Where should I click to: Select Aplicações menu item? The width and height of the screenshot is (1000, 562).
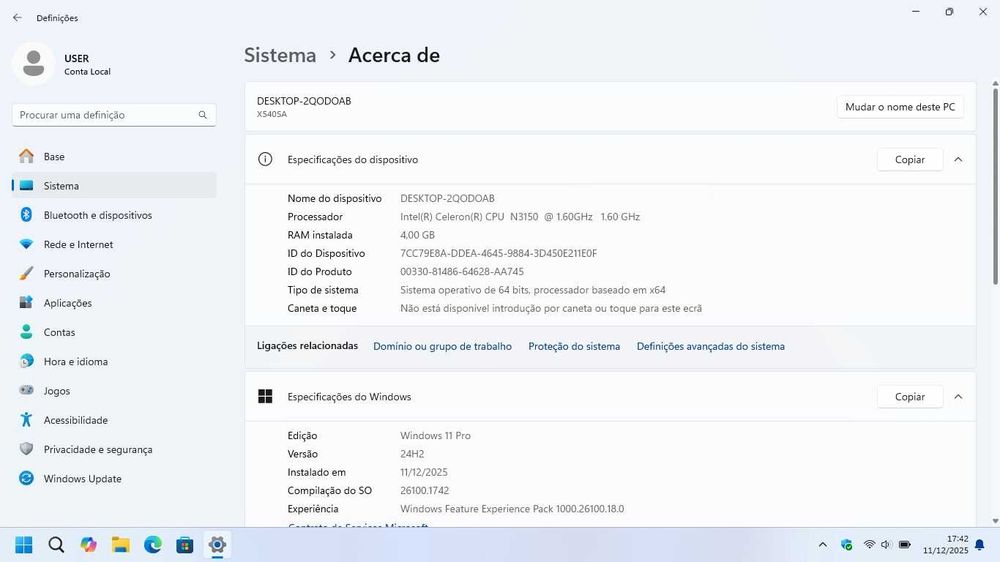point(114,303)
